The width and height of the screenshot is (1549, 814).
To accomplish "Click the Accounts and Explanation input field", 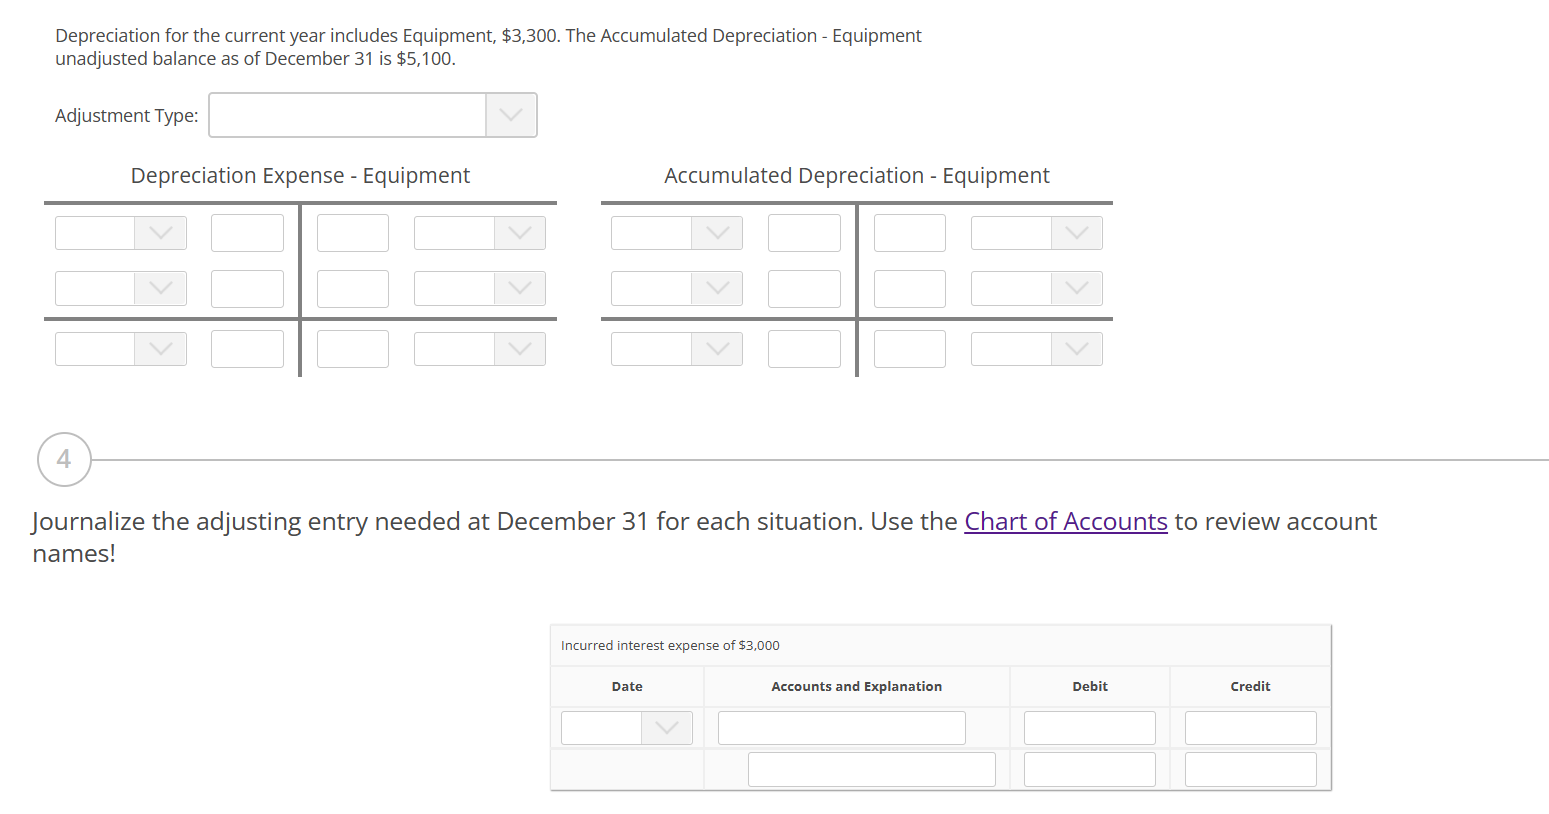I will pyautogui.click(x=841, y=727).
